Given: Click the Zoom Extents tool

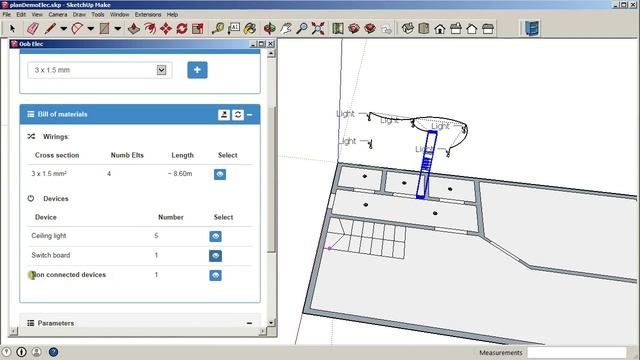Looking at the screenshot, I should click(318, 29).
